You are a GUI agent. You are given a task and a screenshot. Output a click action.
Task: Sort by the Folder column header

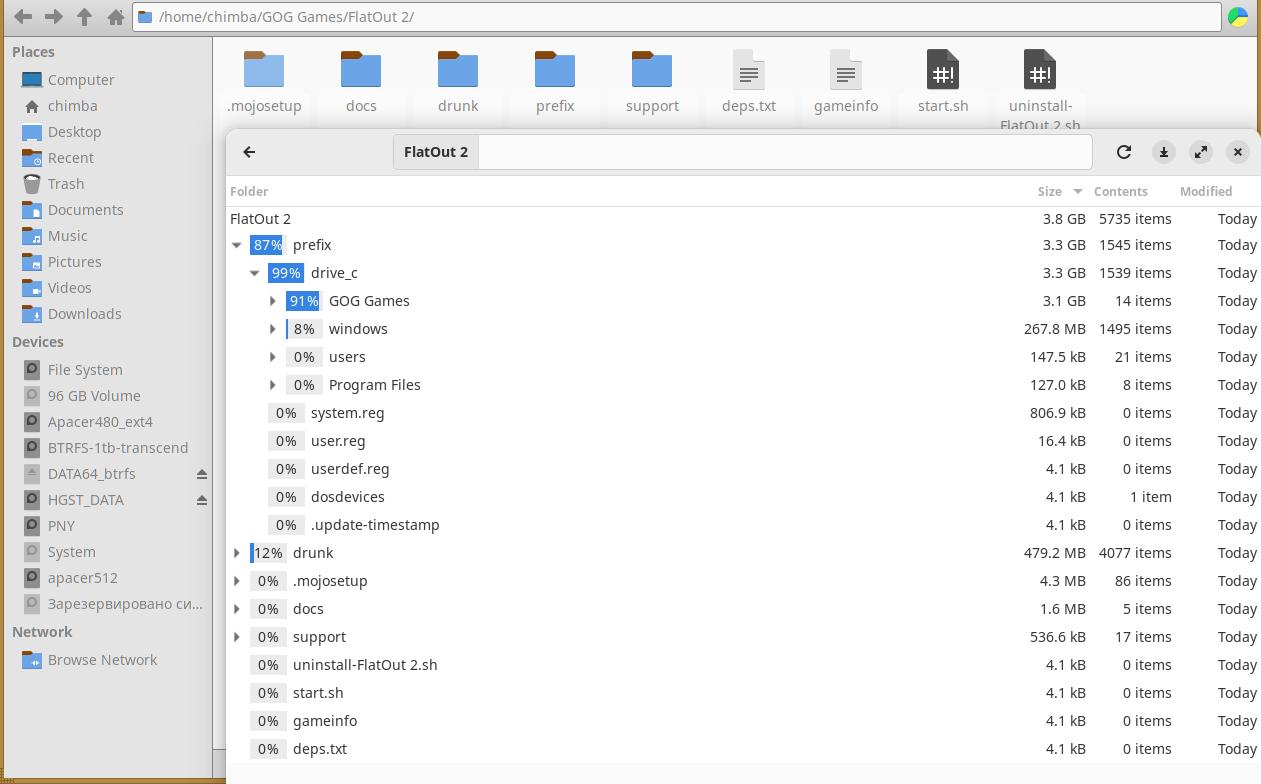click(x=249, y=191)
